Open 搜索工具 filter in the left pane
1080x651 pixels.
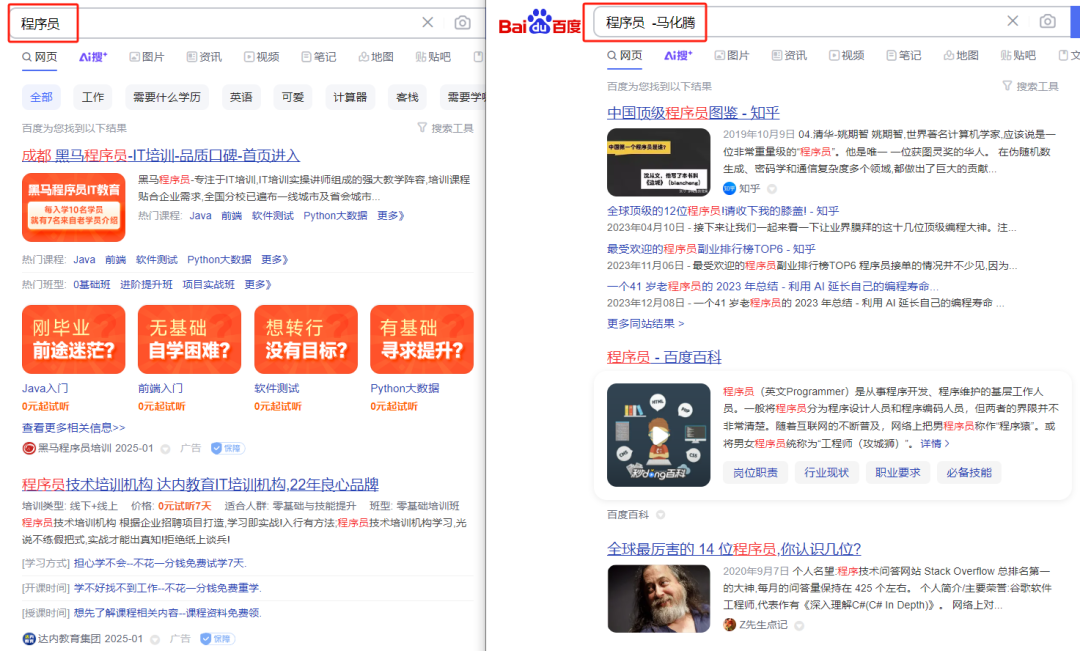pyautogui.click(x=445, y=128)
